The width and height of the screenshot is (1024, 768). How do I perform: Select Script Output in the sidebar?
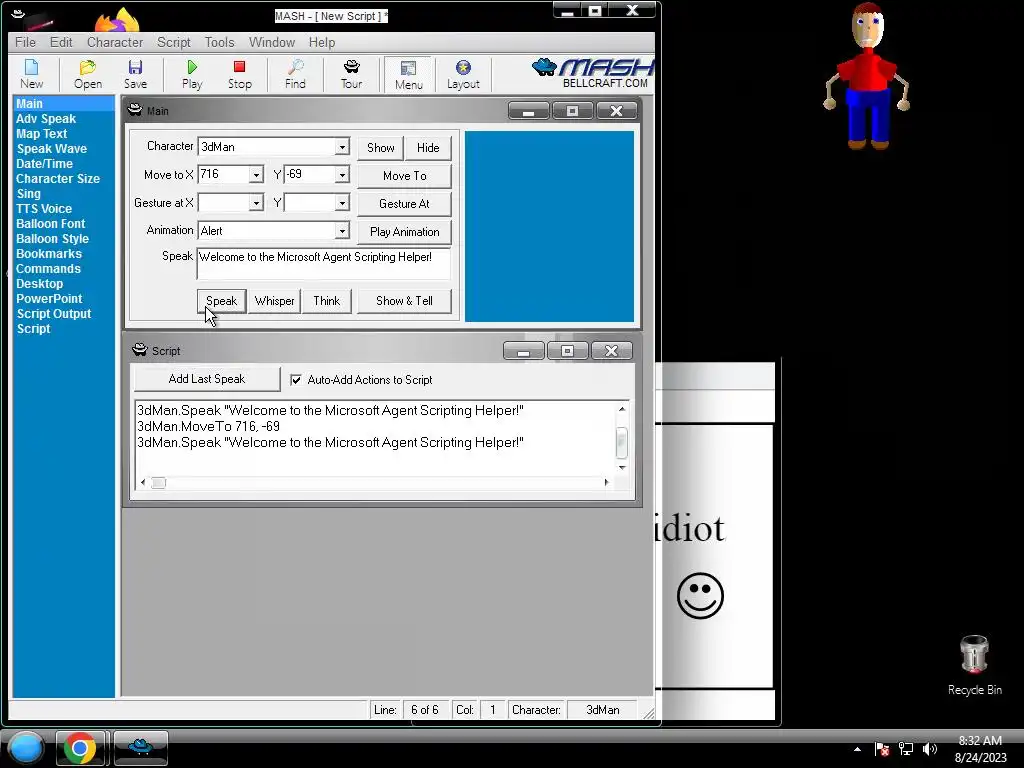(54, 314)
